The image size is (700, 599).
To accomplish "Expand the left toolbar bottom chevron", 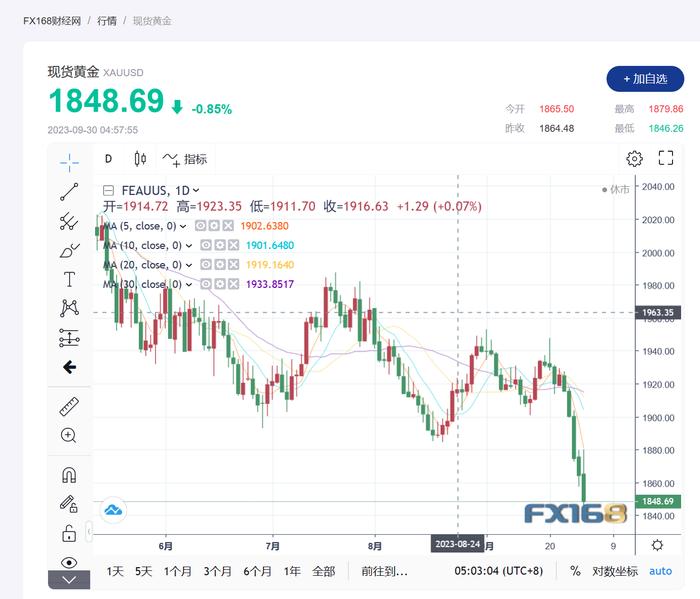I will 69,580.
